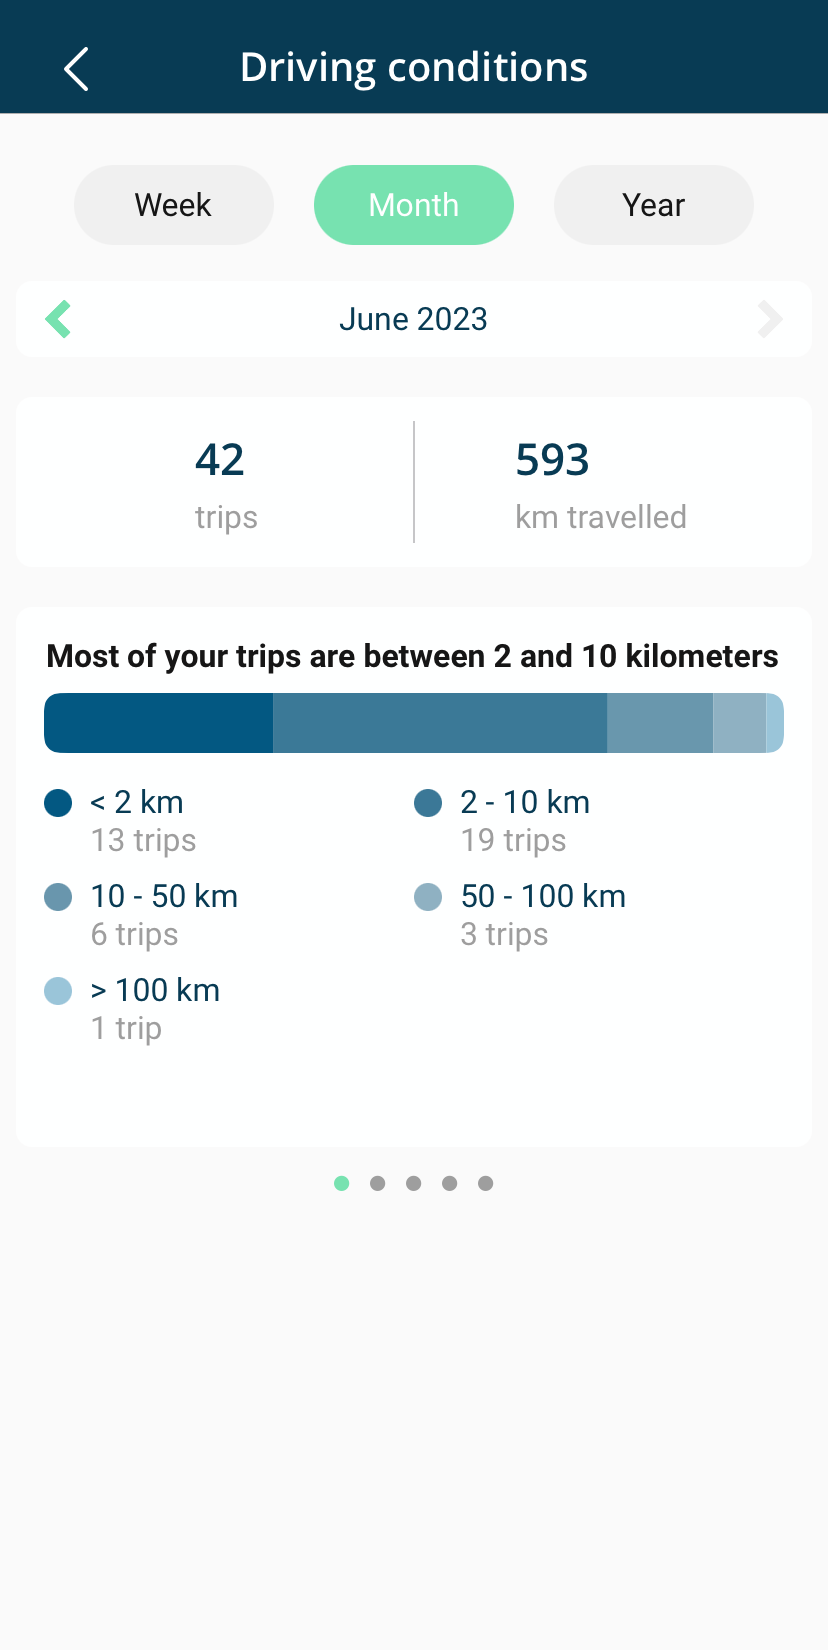Screen dimensions: 828x1650
Task: Tap the first green pagination dot
Action: (x=342, y=1183)
